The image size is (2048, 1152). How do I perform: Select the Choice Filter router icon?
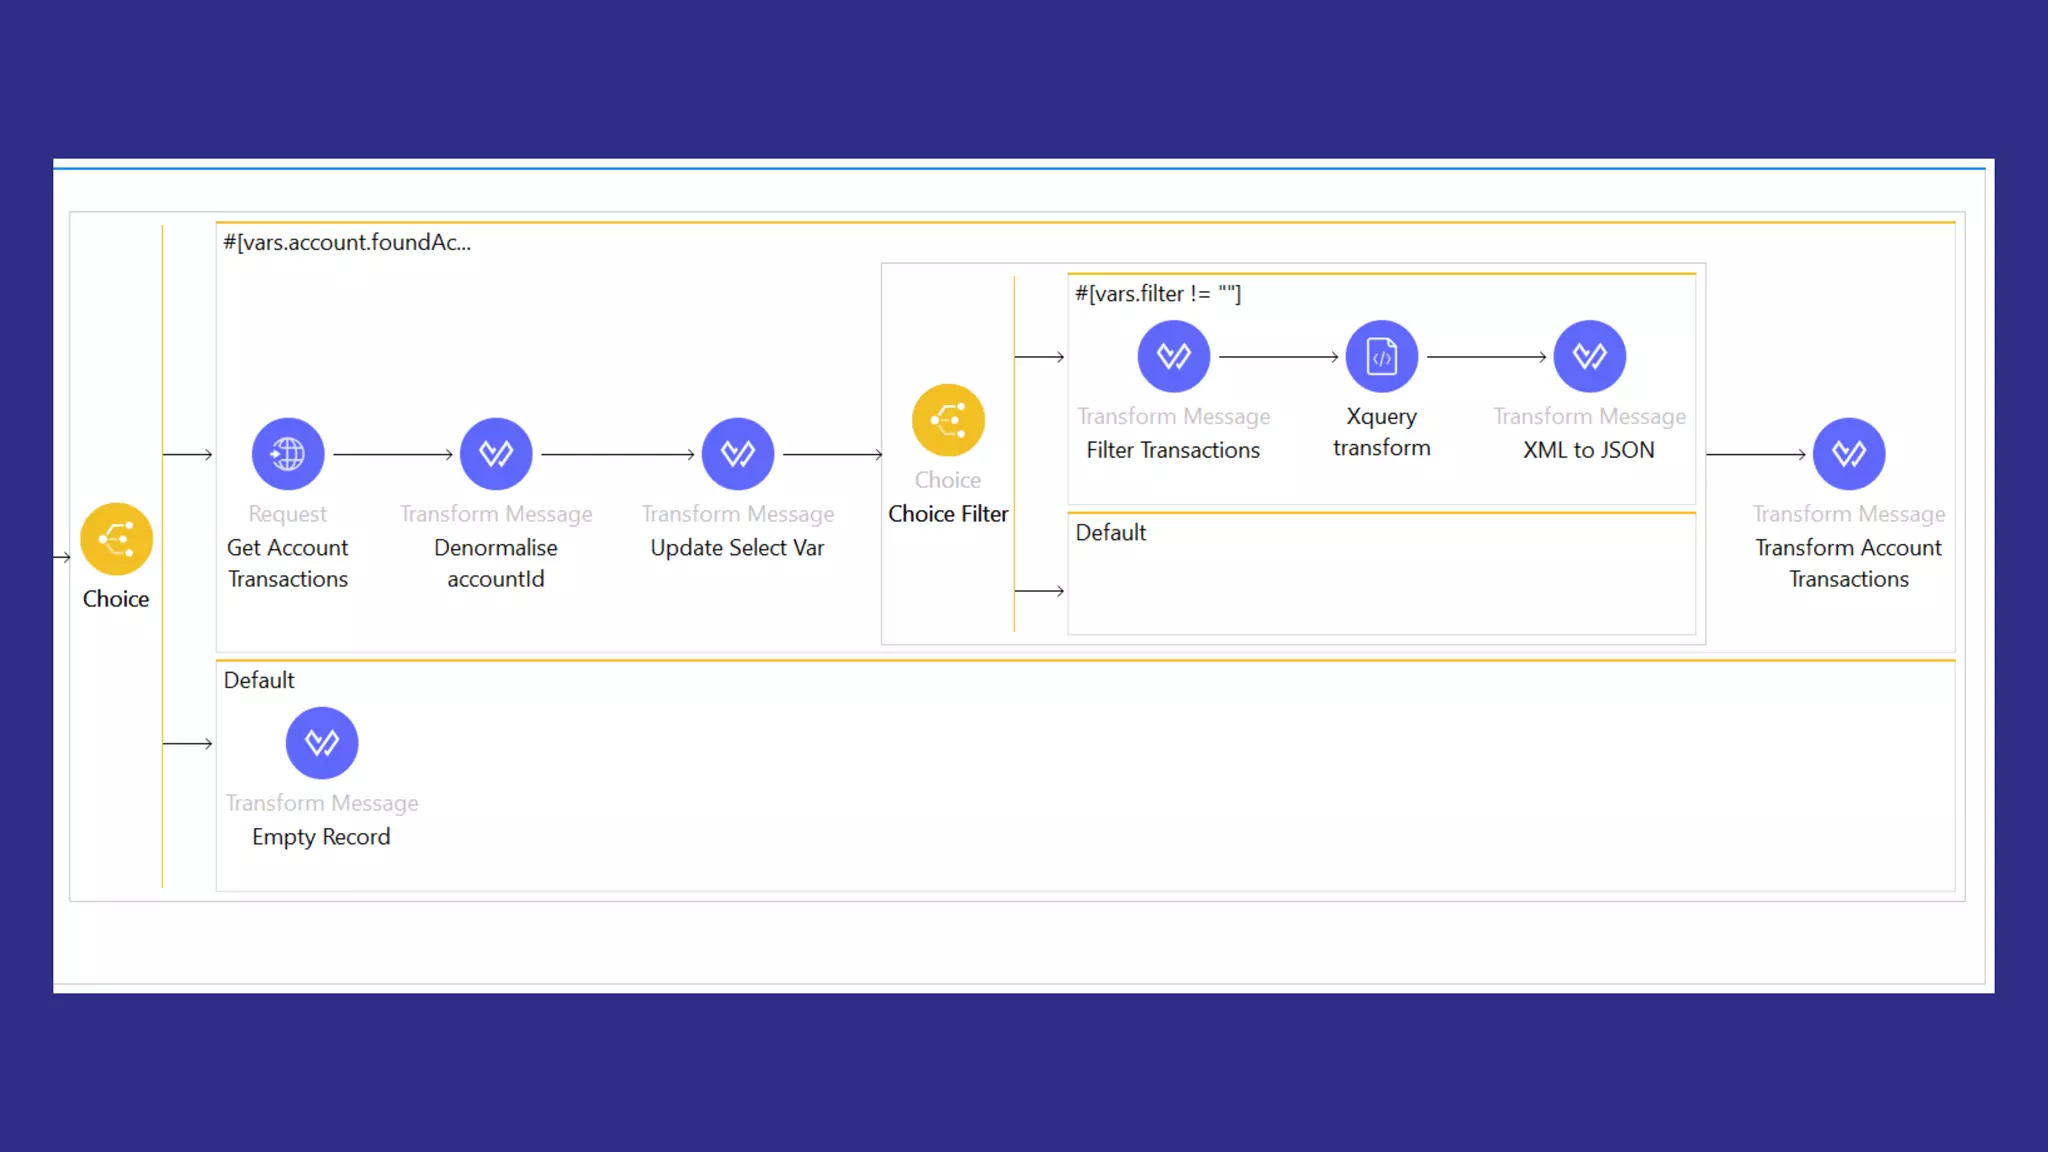(x=948, y=420)
